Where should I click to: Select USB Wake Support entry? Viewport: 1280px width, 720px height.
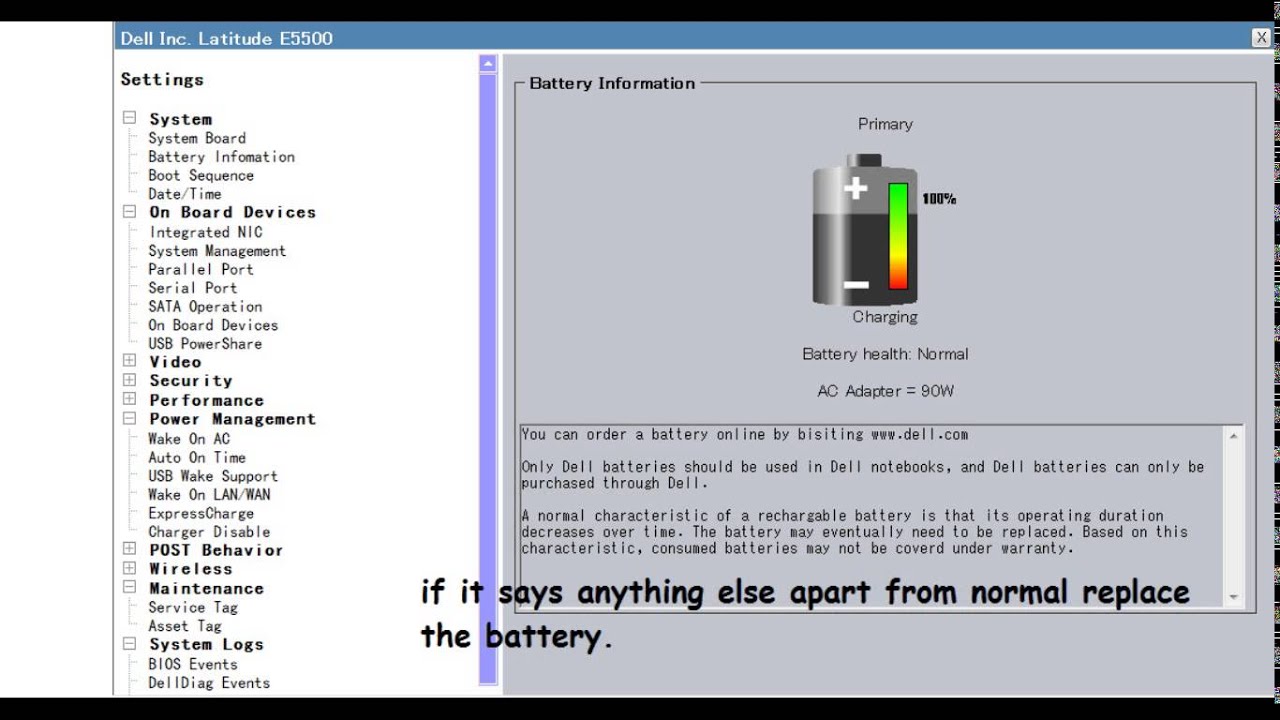coord(213,476)
